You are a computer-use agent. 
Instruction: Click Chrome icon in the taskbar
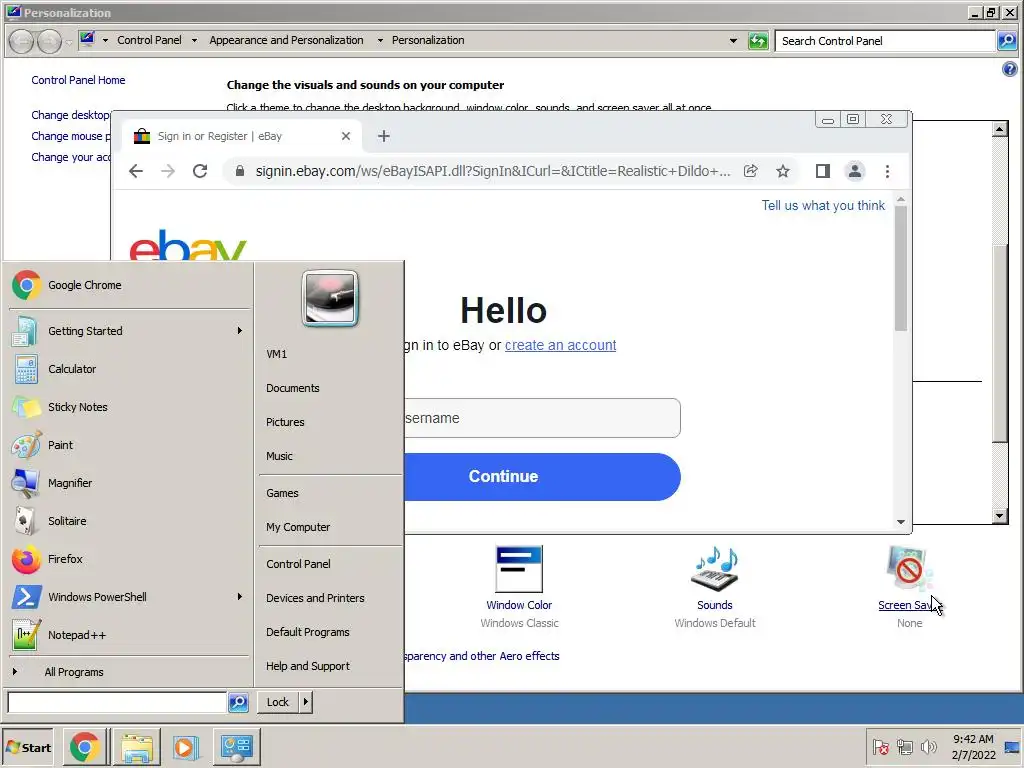86,747
